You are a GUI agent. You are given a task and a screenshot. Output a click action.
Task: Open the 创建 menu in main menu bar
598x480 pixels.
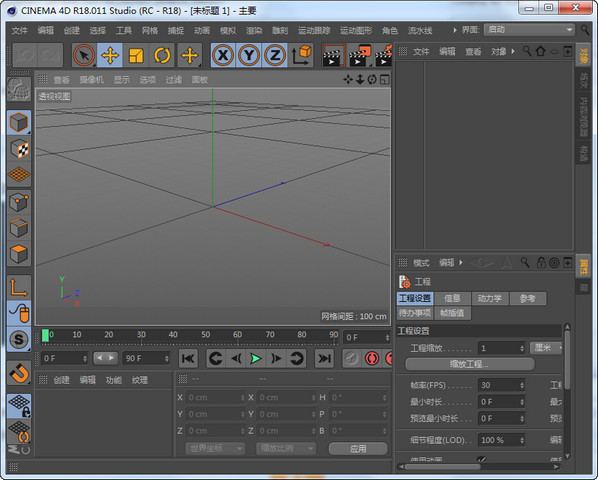[72, 31]
